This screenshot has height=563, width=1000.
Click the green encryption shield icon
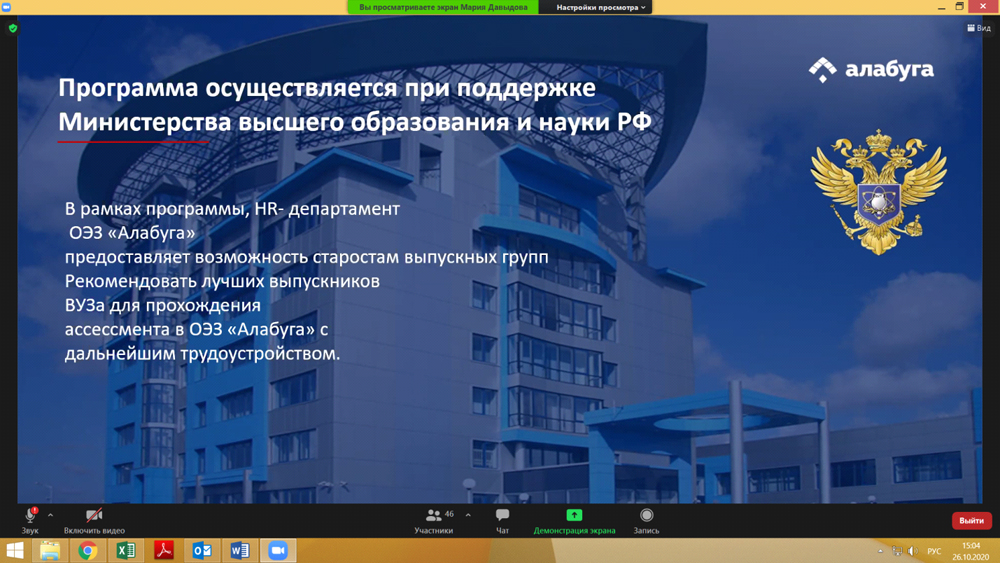tap(13, 28)
